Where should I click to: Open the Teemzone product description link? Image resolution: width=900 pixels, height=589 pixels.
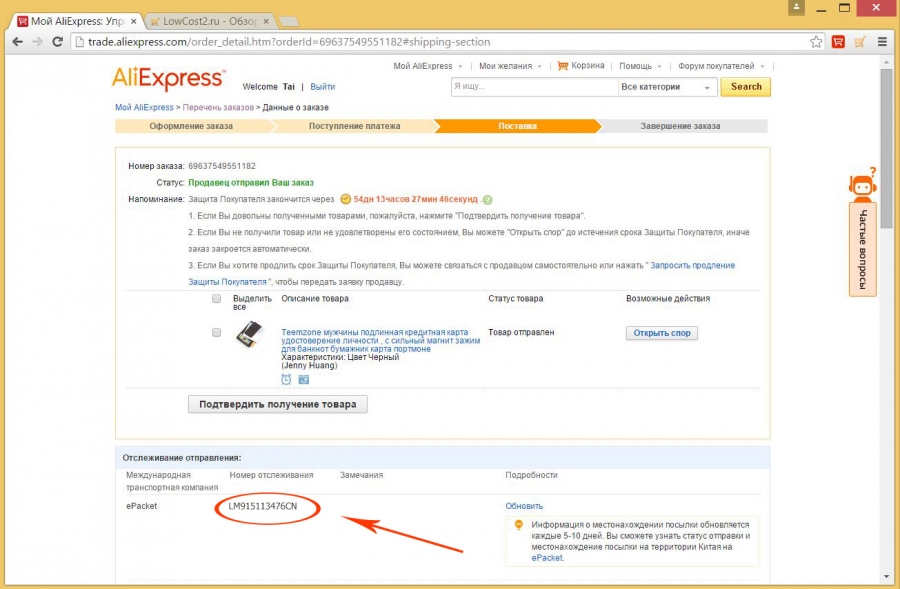click(x=381, y=340)
